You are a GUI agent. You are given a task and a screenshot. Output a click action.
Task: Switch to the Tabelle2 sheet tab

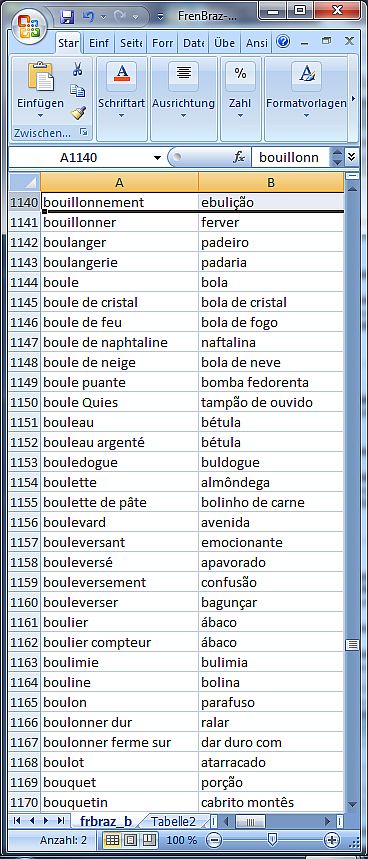(173, 821)
